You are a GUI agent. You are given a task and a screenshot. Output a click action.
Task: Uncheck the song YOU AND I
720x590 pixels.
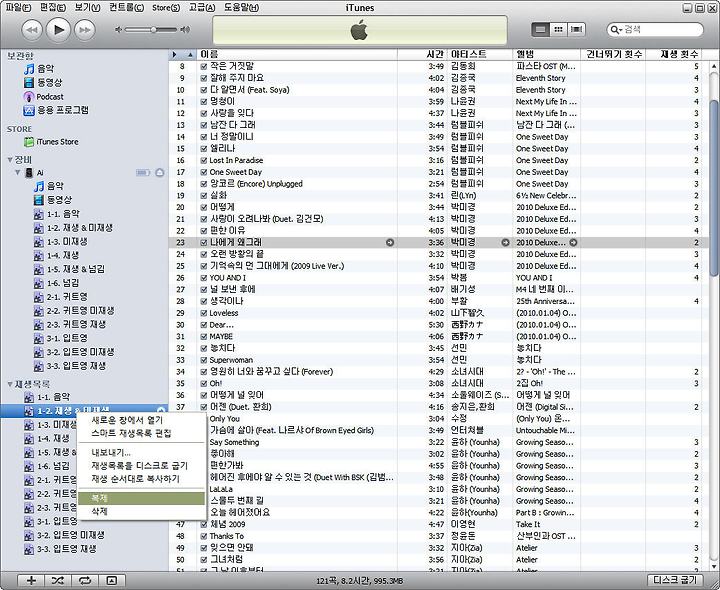(x=204, y=278)
